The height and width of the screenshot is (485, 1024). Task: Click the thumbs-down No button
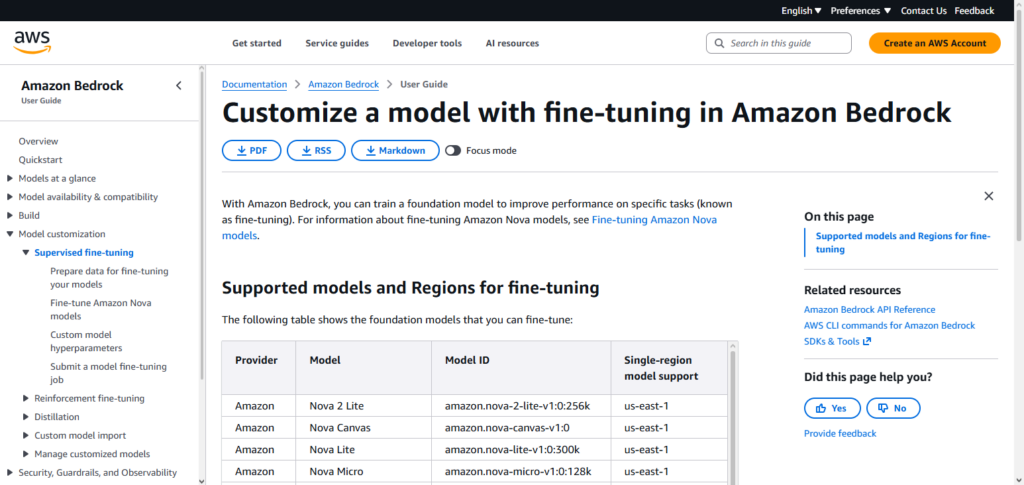click(893, 408)
